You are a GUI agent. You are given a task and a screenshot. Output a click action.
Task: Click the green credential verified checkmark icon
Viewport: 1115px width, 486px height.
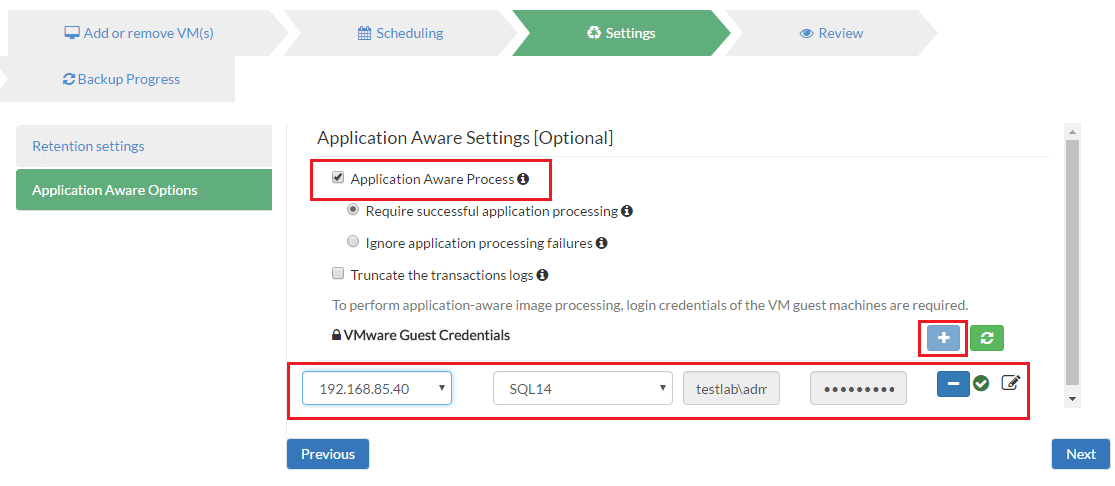[981, 384]
